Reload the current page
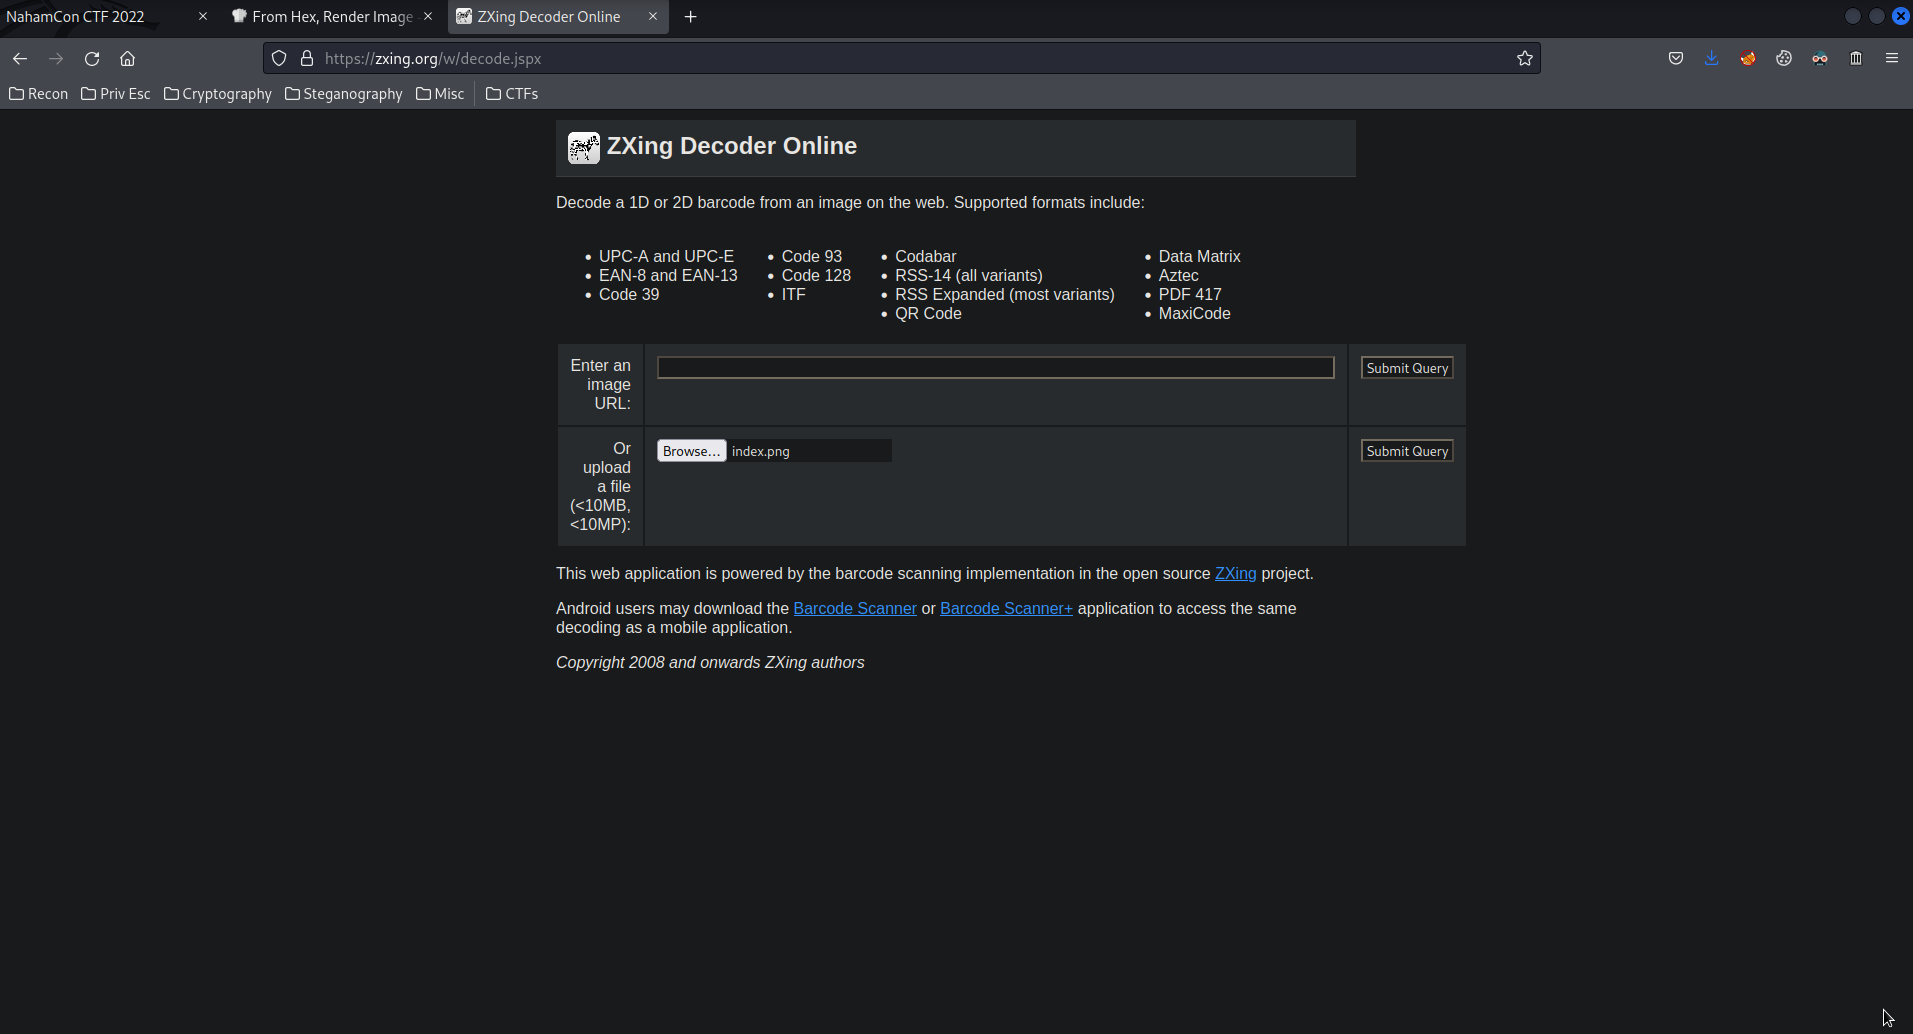 pos(92,59)
